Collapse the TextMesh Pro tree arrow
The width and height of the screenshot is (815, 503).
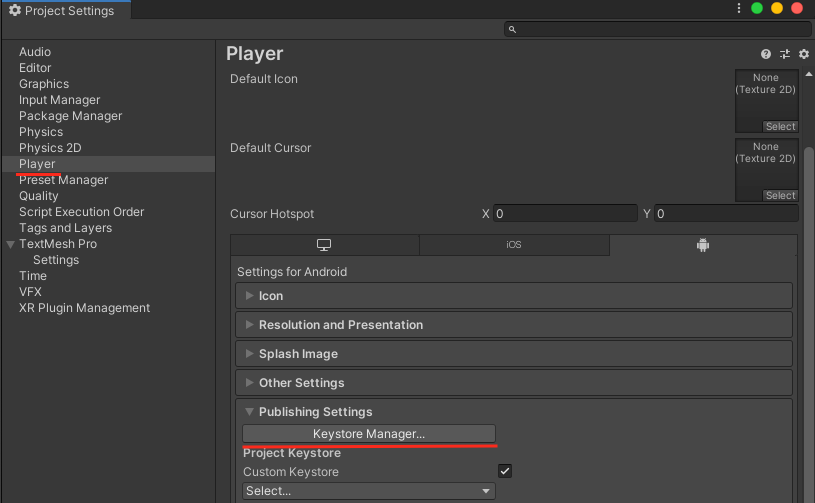point(10,244)
